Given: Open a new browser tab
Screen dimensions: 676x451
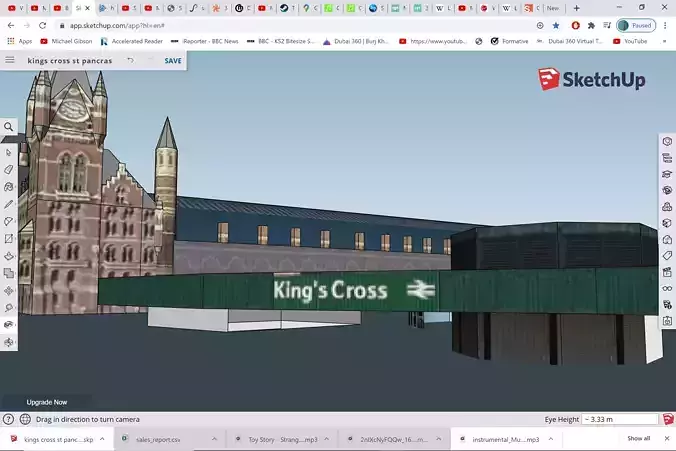Looking at the screenshot, I should [576, 8].
